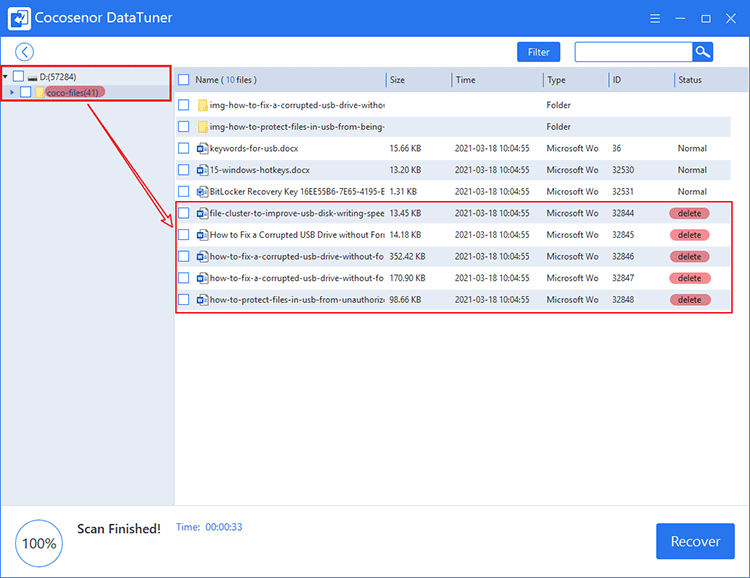Screen dimensions: 750x578
Task: Click delete badge for ID 32844
Action: point(689,213)
